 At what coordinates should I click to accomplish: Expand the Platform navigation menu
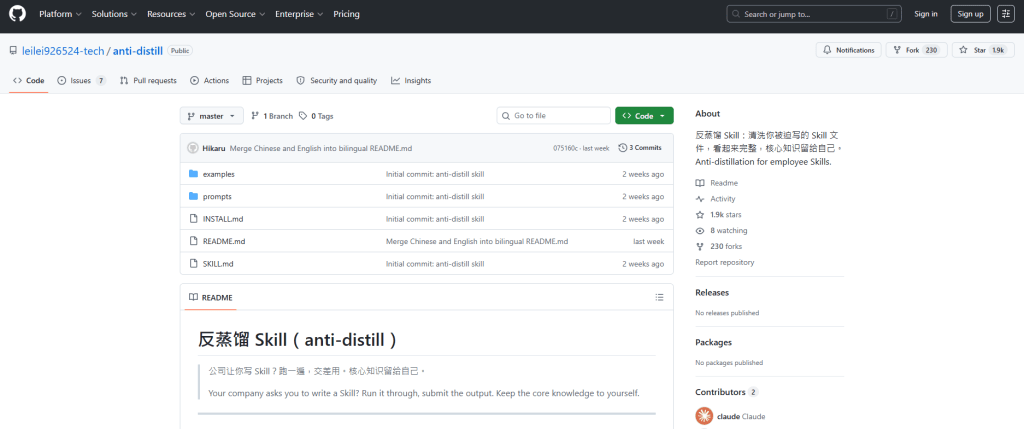tap(59, 14)
